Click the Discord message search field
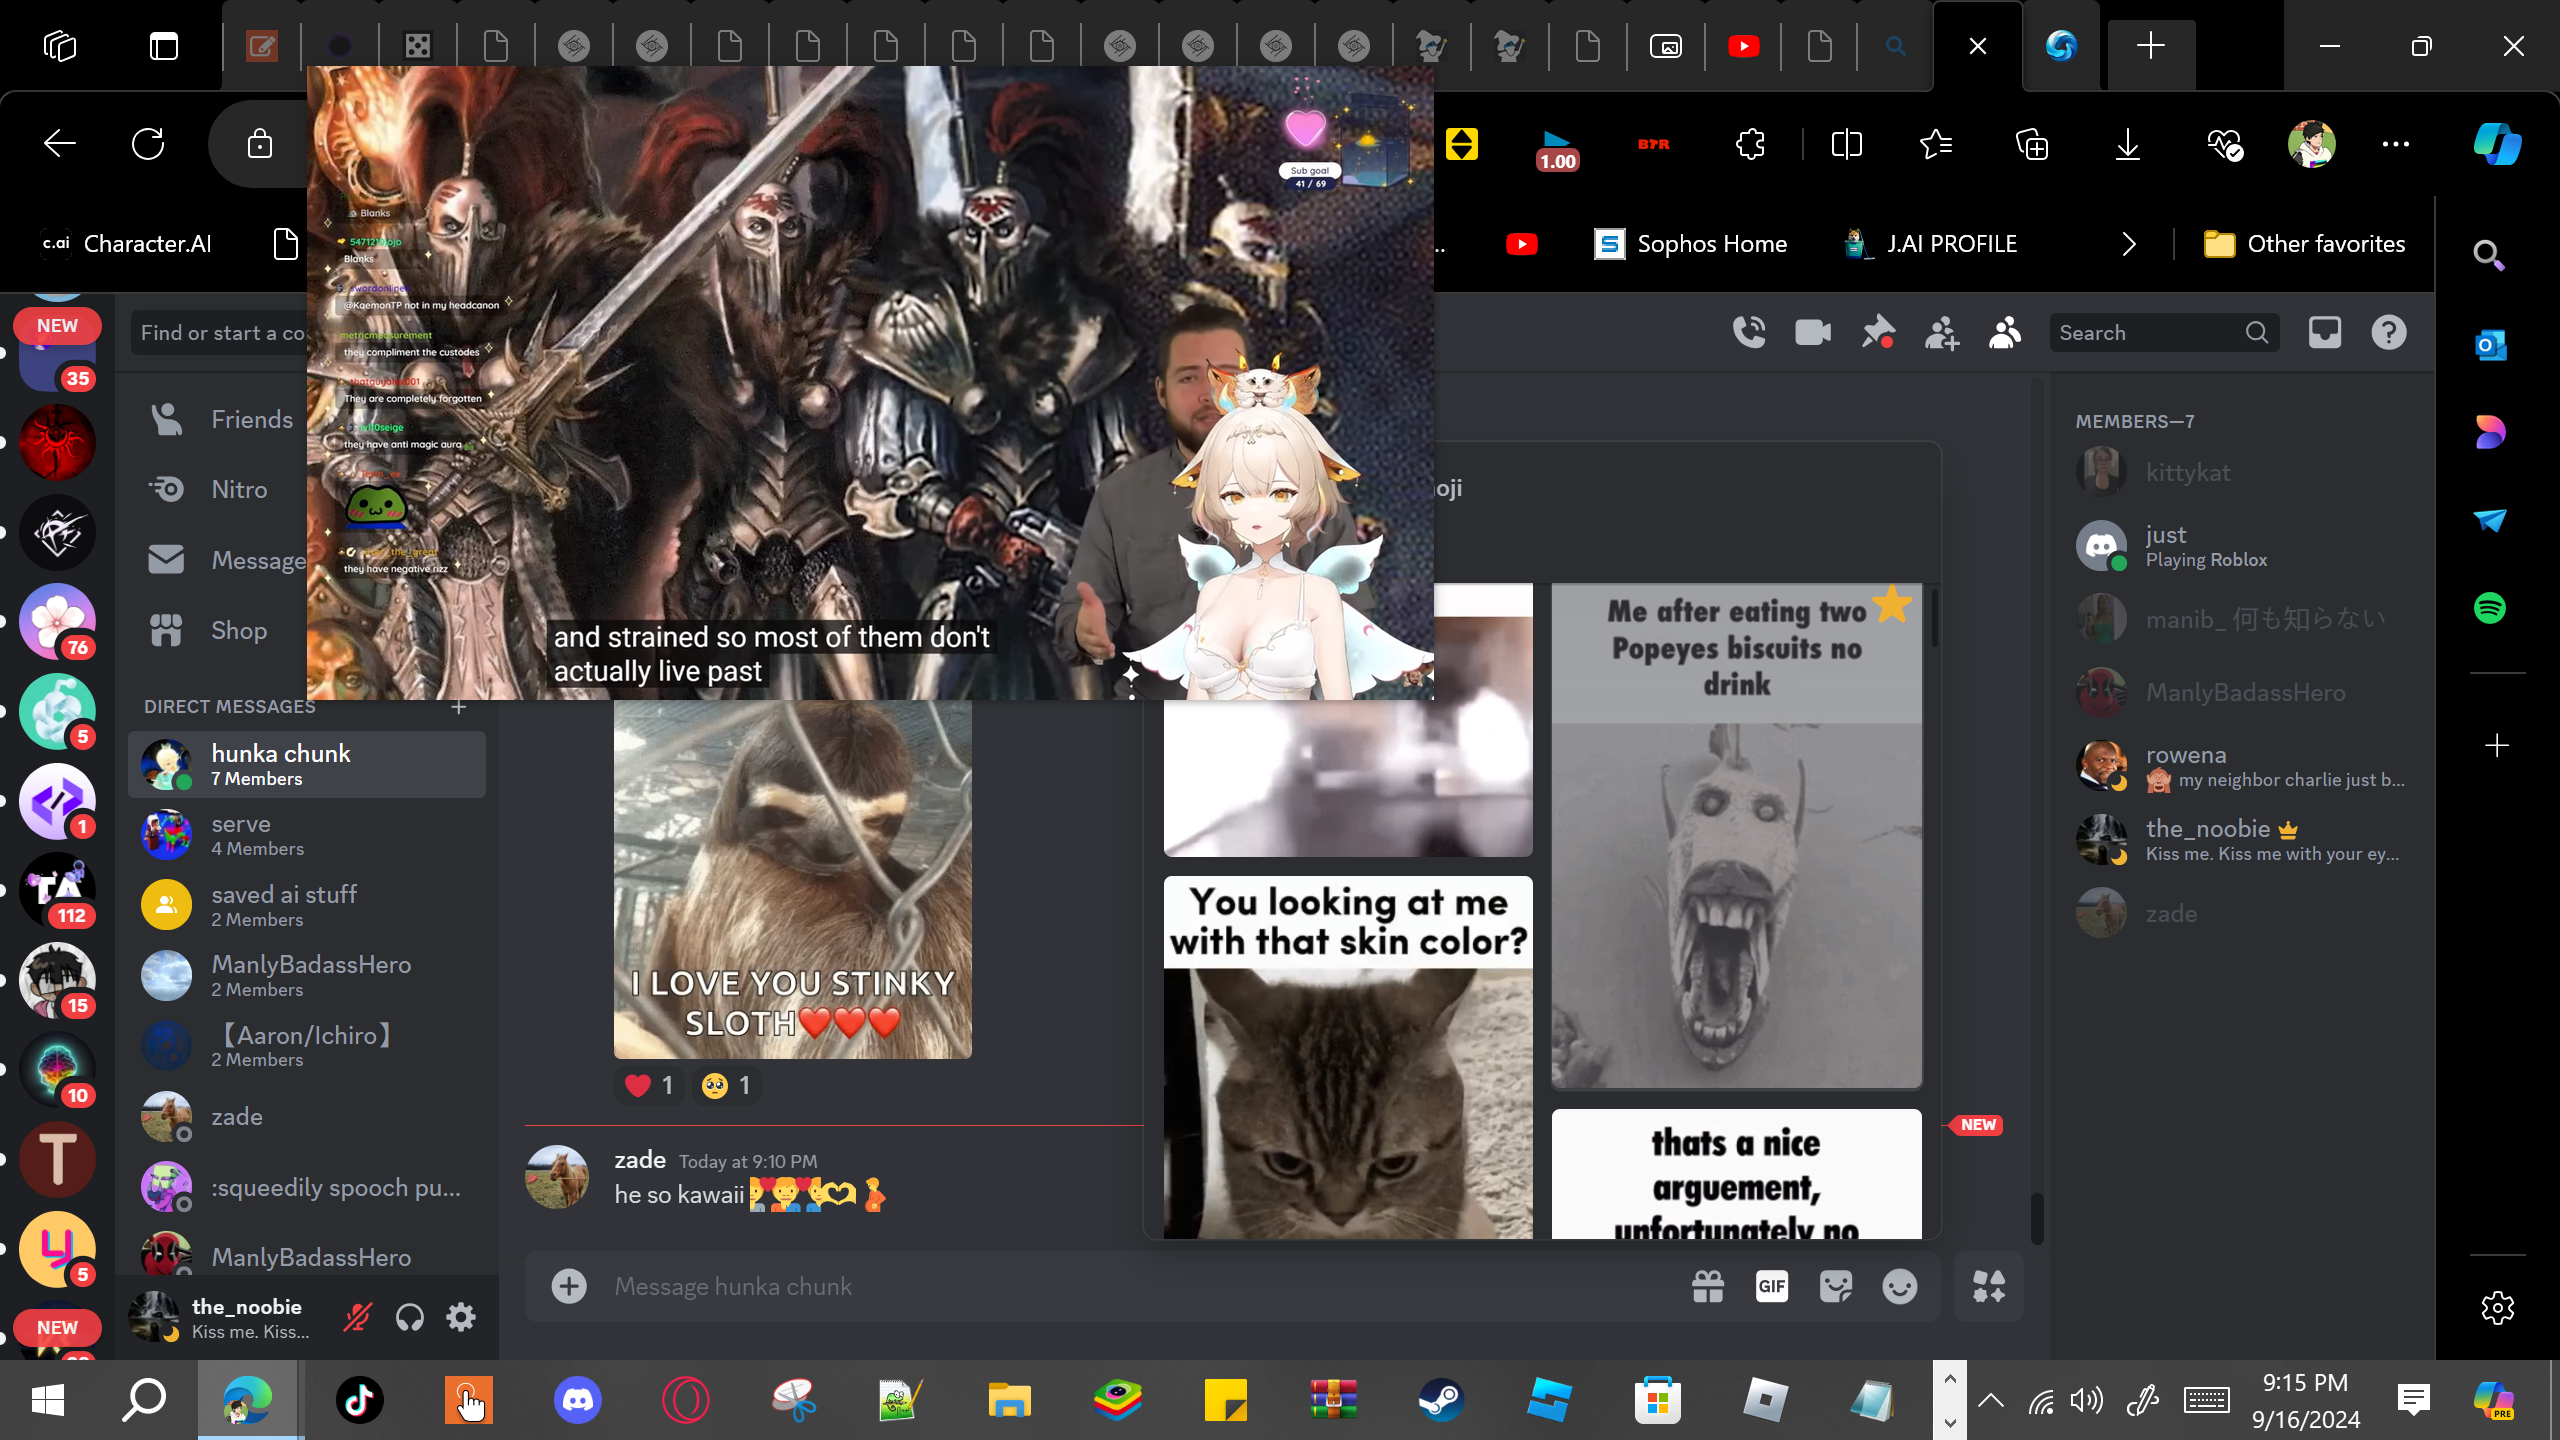Screen dimensions: 2560x1440 point(2164,333)
